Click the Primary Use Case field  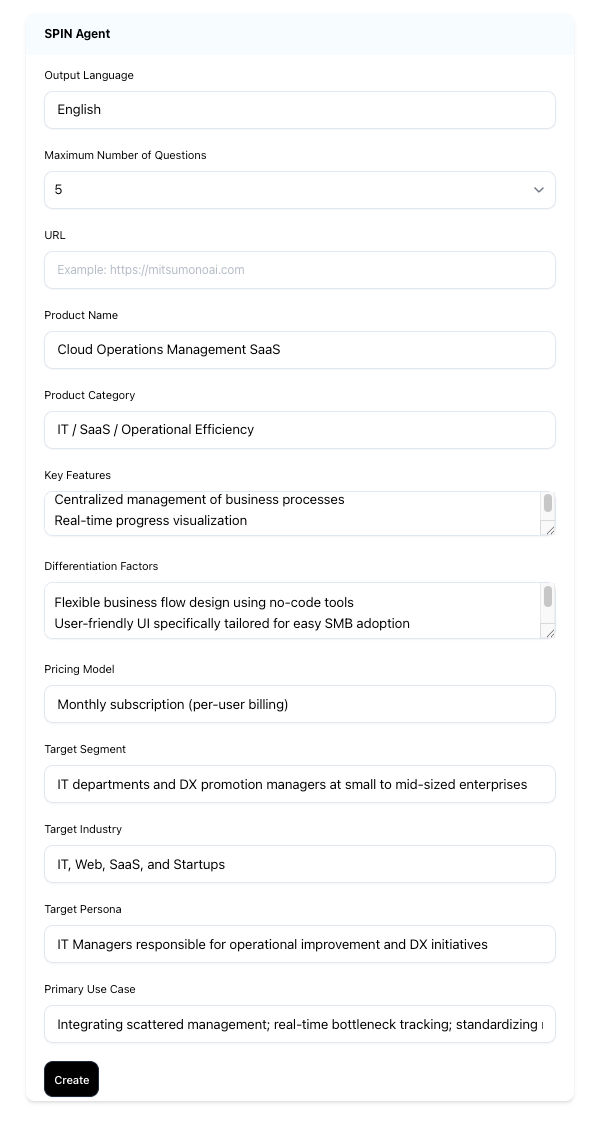(299, 1024)
